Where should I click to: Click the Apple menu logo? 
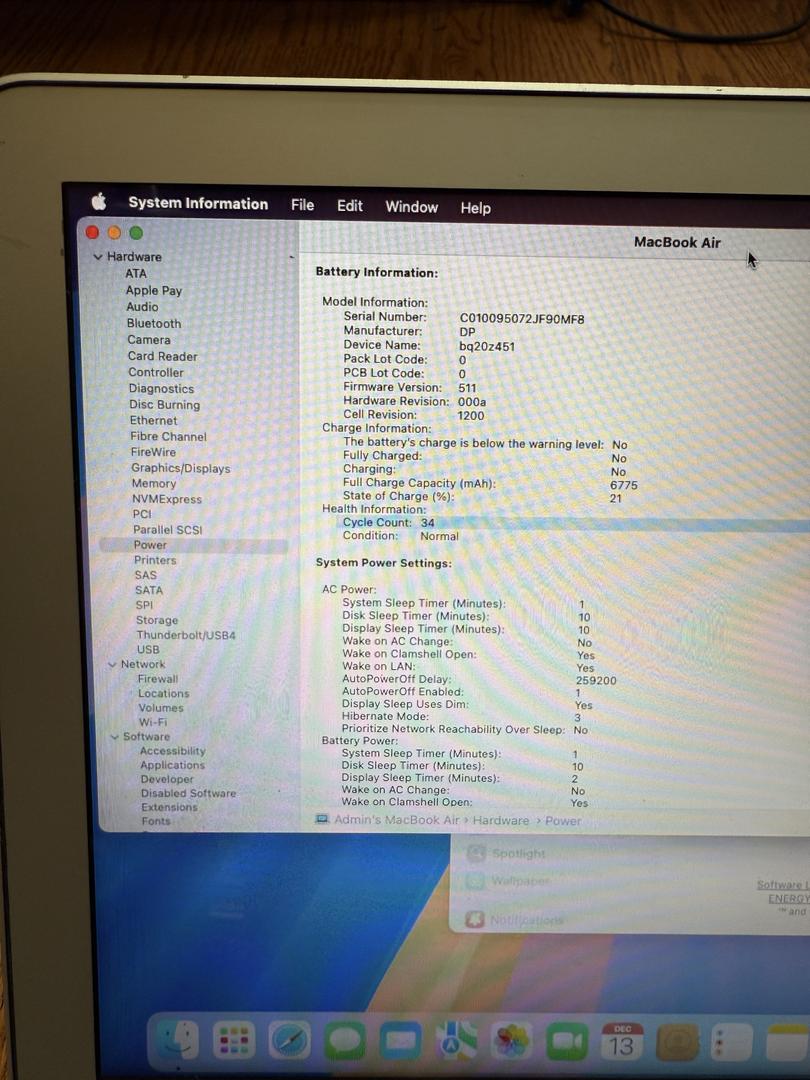(98, 202)
